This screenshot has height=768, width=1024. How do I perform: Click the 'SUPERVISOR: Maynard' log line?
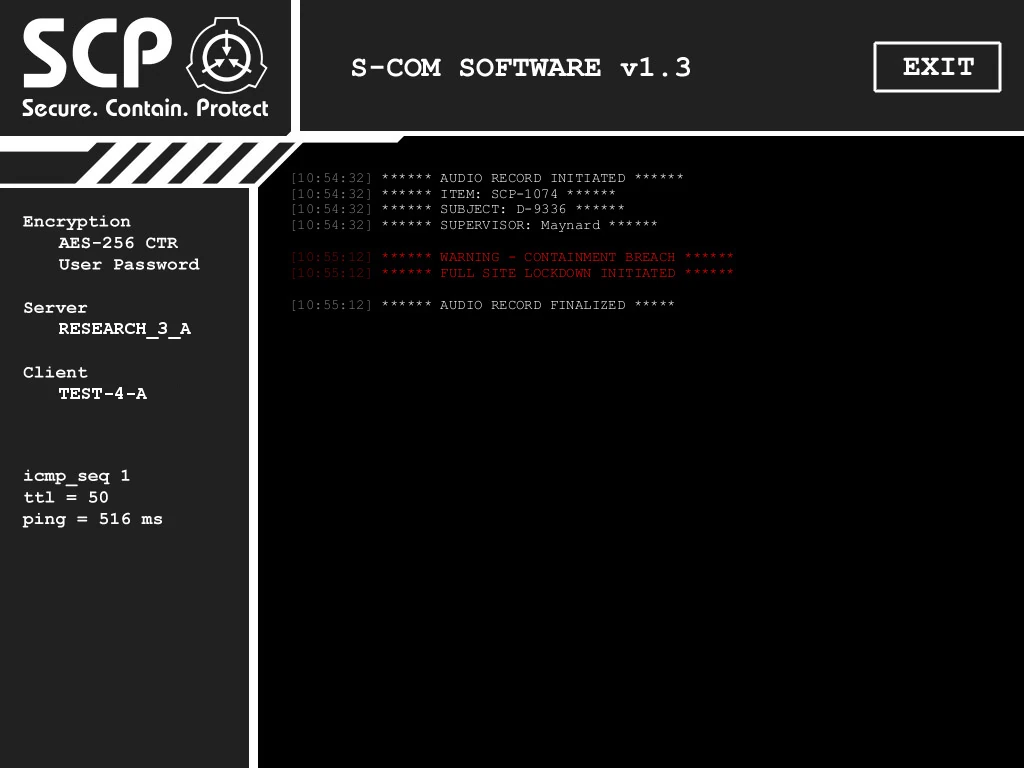click(x=474, y=225)
